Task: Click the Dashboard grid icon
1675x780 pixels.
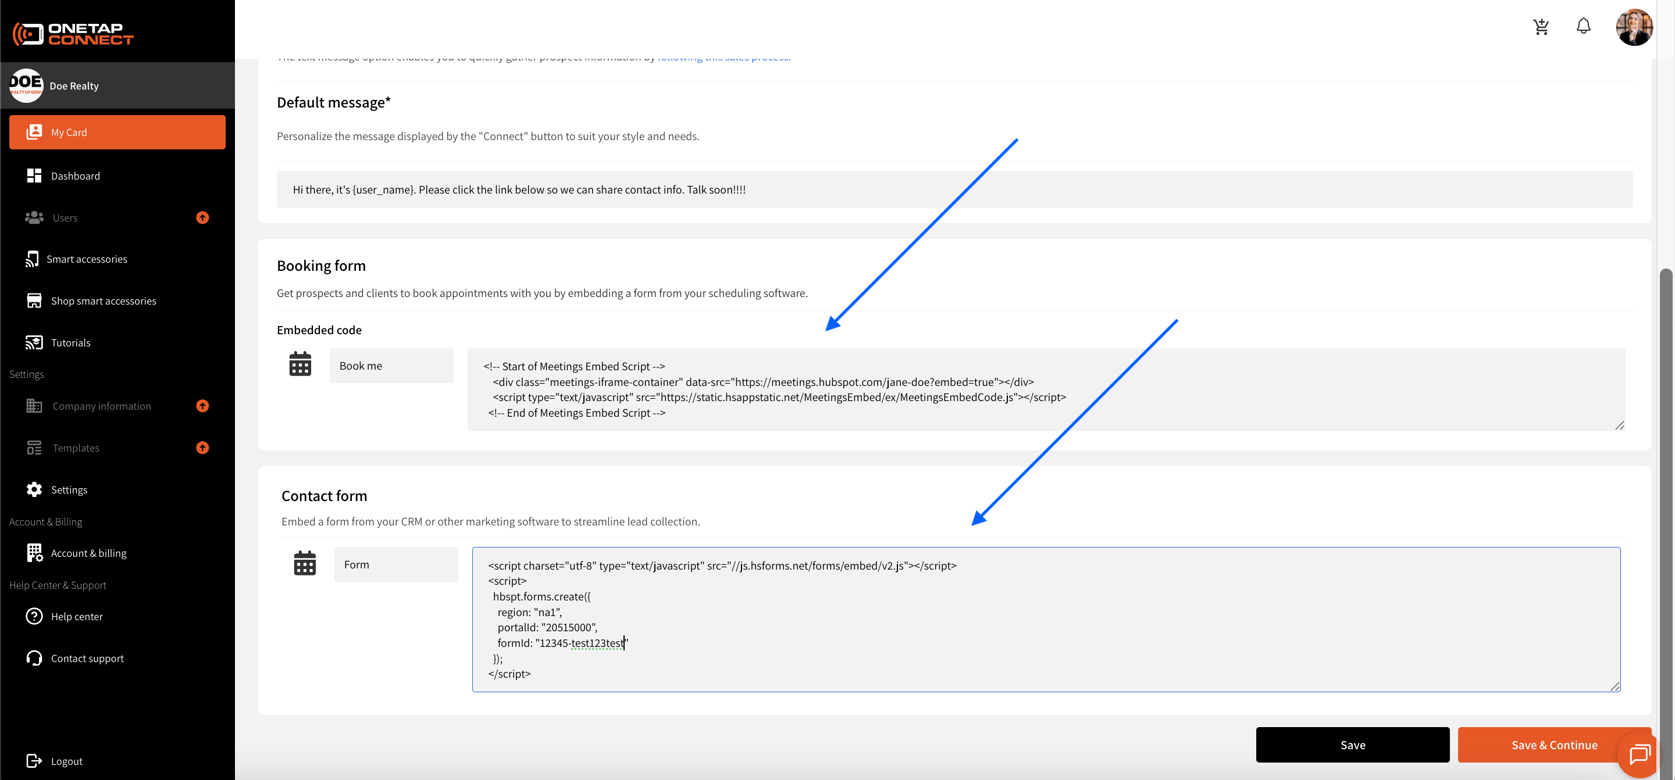Action: [x=34, y=176]
